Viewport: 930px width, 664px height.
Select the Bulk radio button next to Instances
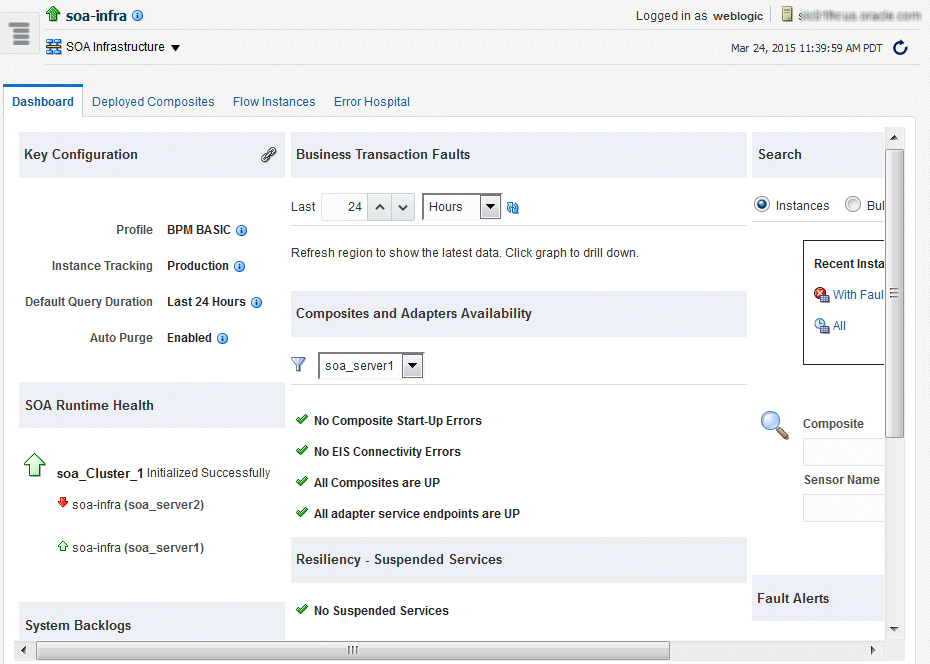853,205
